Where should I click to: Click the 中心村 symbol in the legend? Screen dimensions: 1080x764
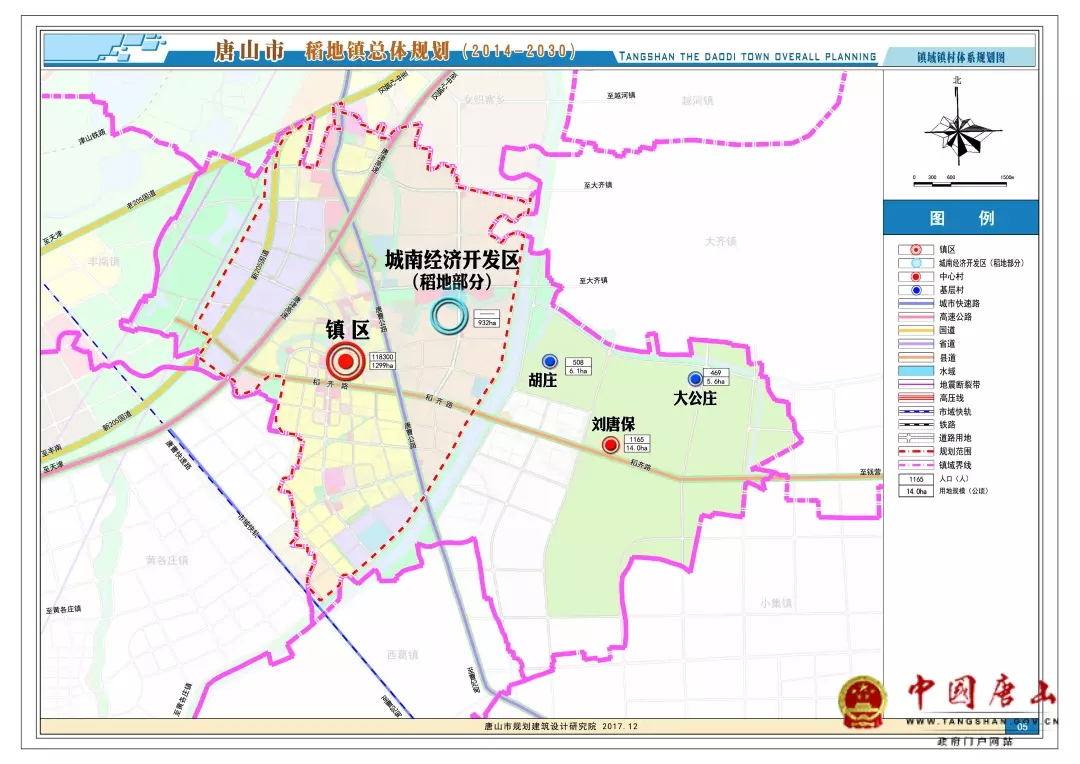pyautogui.click(x=915, y=276)
